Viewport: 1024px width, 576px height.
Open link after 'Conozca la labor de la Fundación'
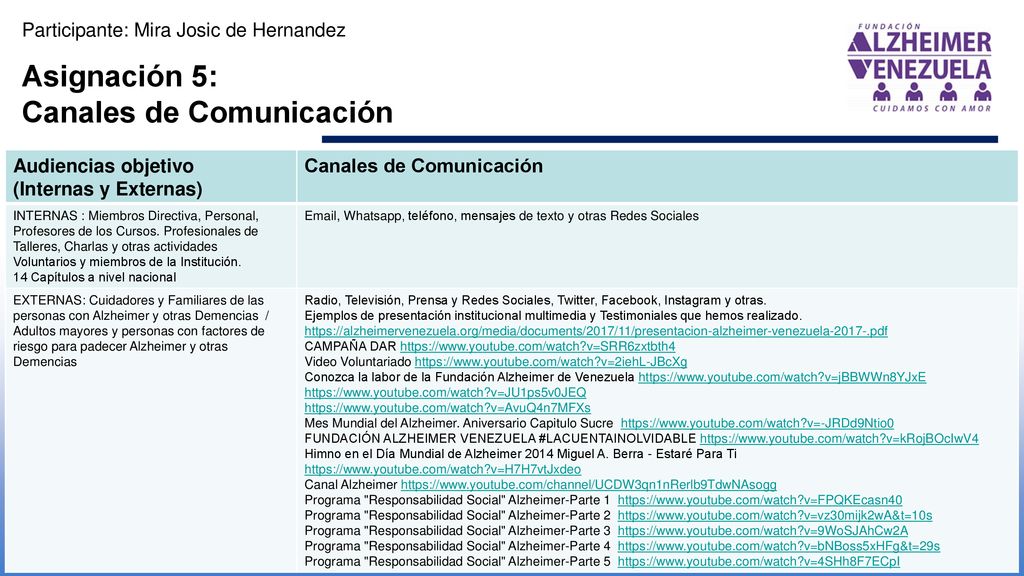782,377
